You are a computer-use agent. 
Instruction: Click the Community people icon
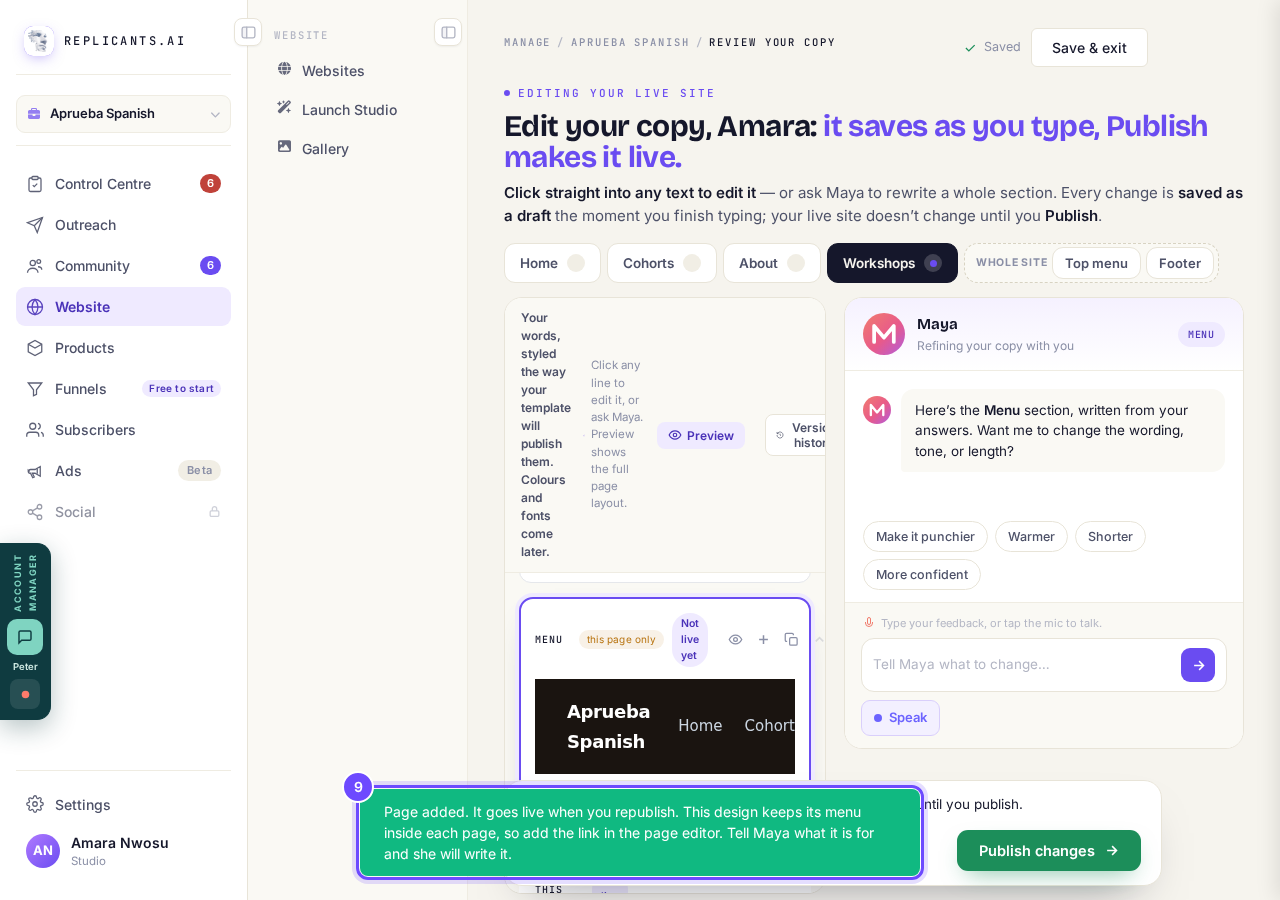[x=35, y=266]
